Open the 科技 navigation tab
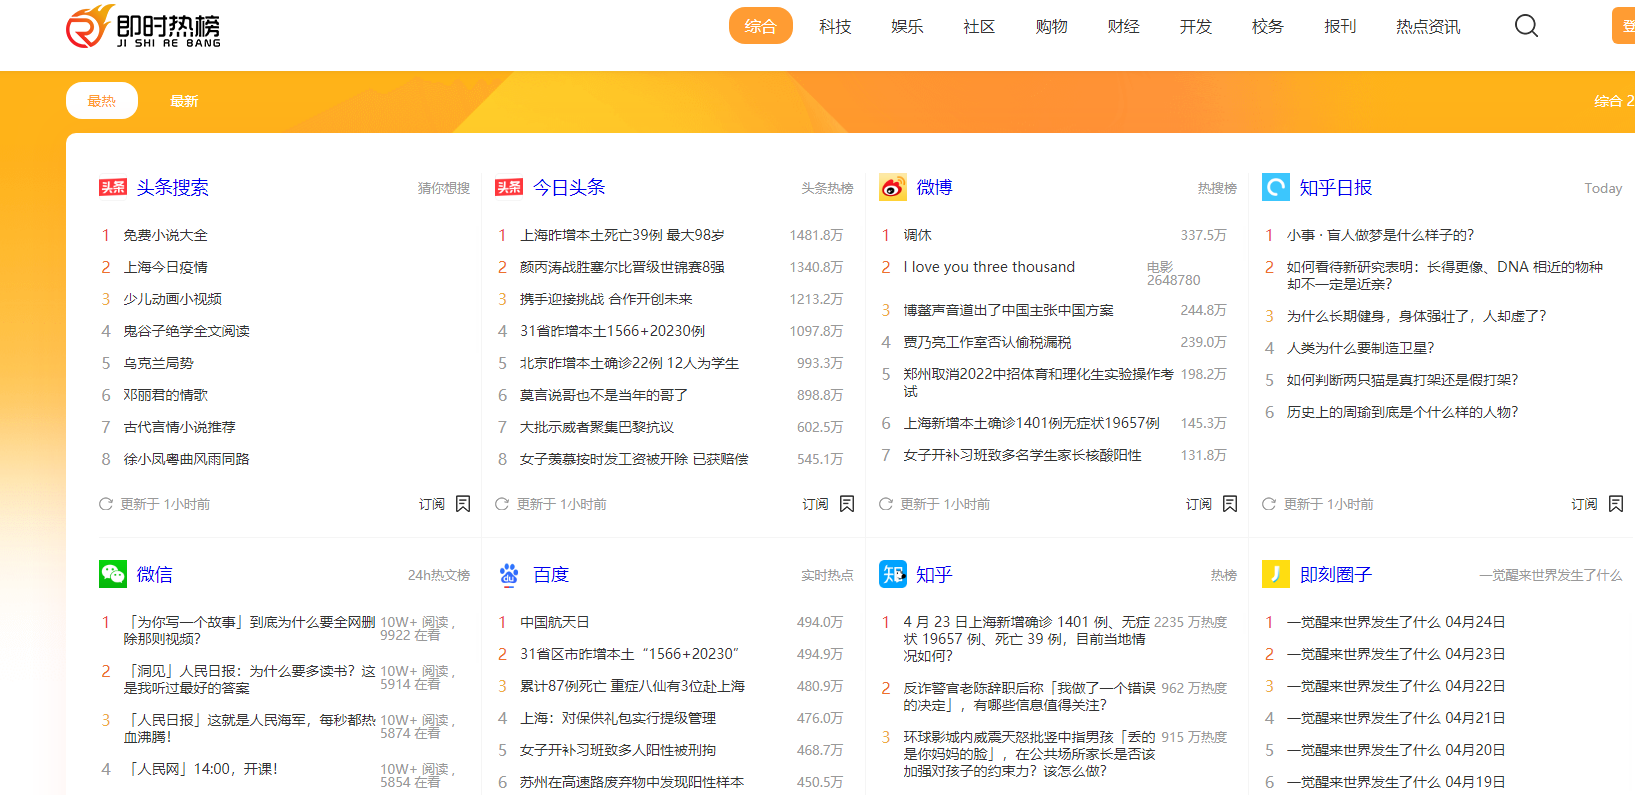This screenshot has width=1635, height=795. click(x=835, y=26)
